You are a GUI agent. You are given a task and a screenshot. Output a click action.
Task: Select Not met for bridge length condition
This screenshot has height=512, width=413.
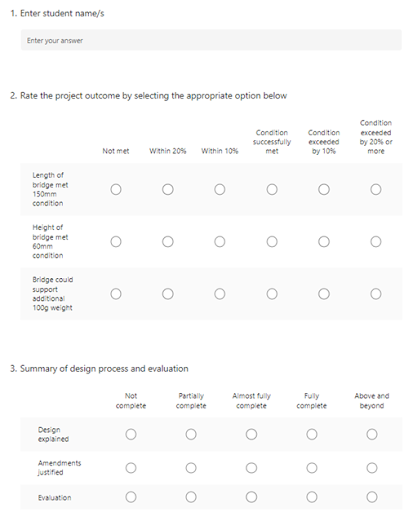[116, 189]
